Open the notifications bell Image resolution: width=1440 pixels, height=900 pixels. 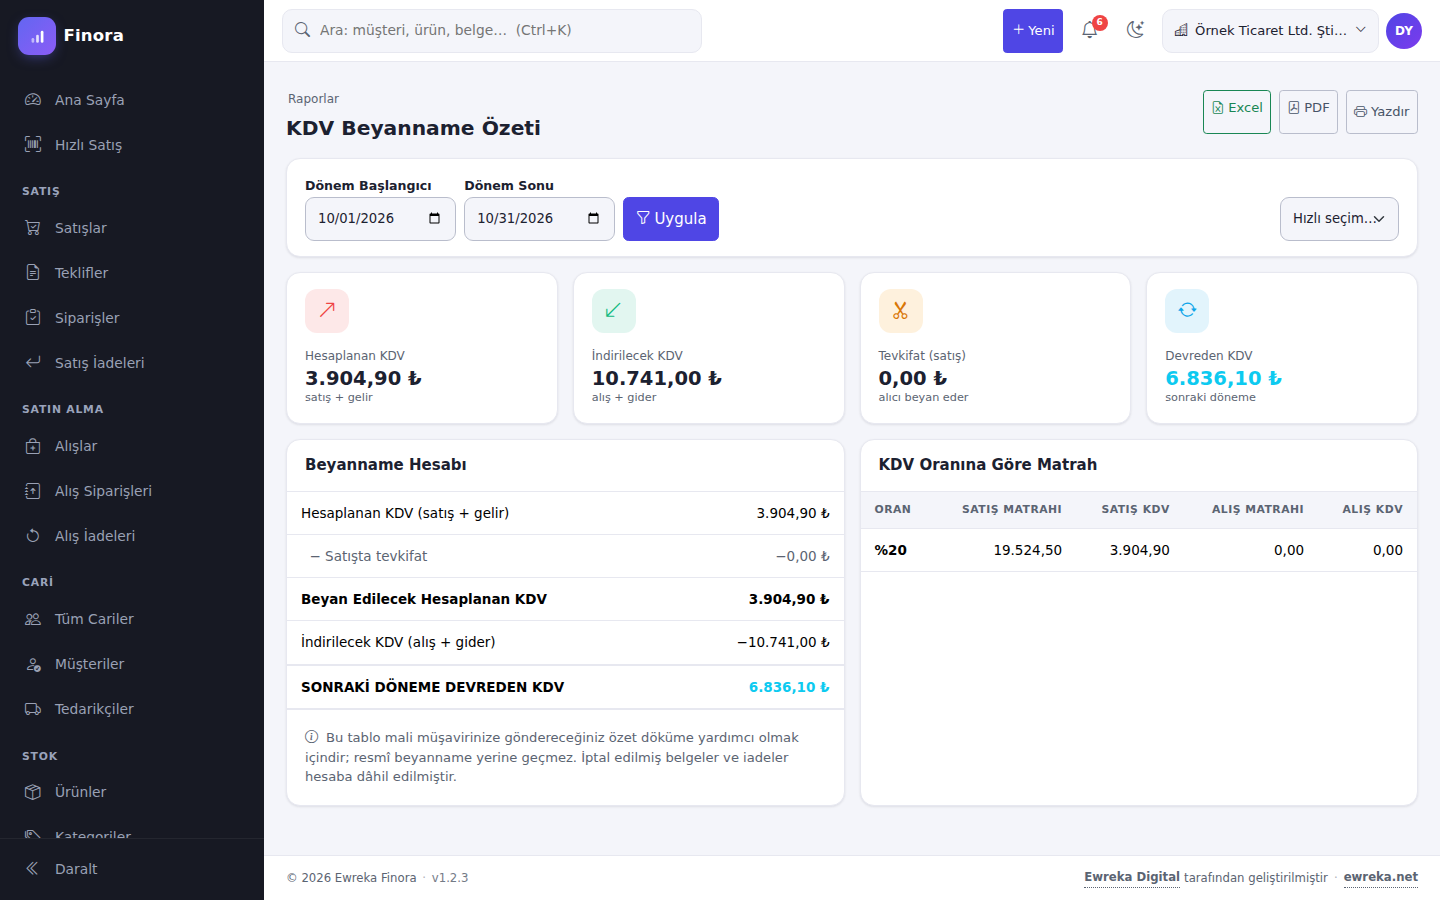[1090, 30]
